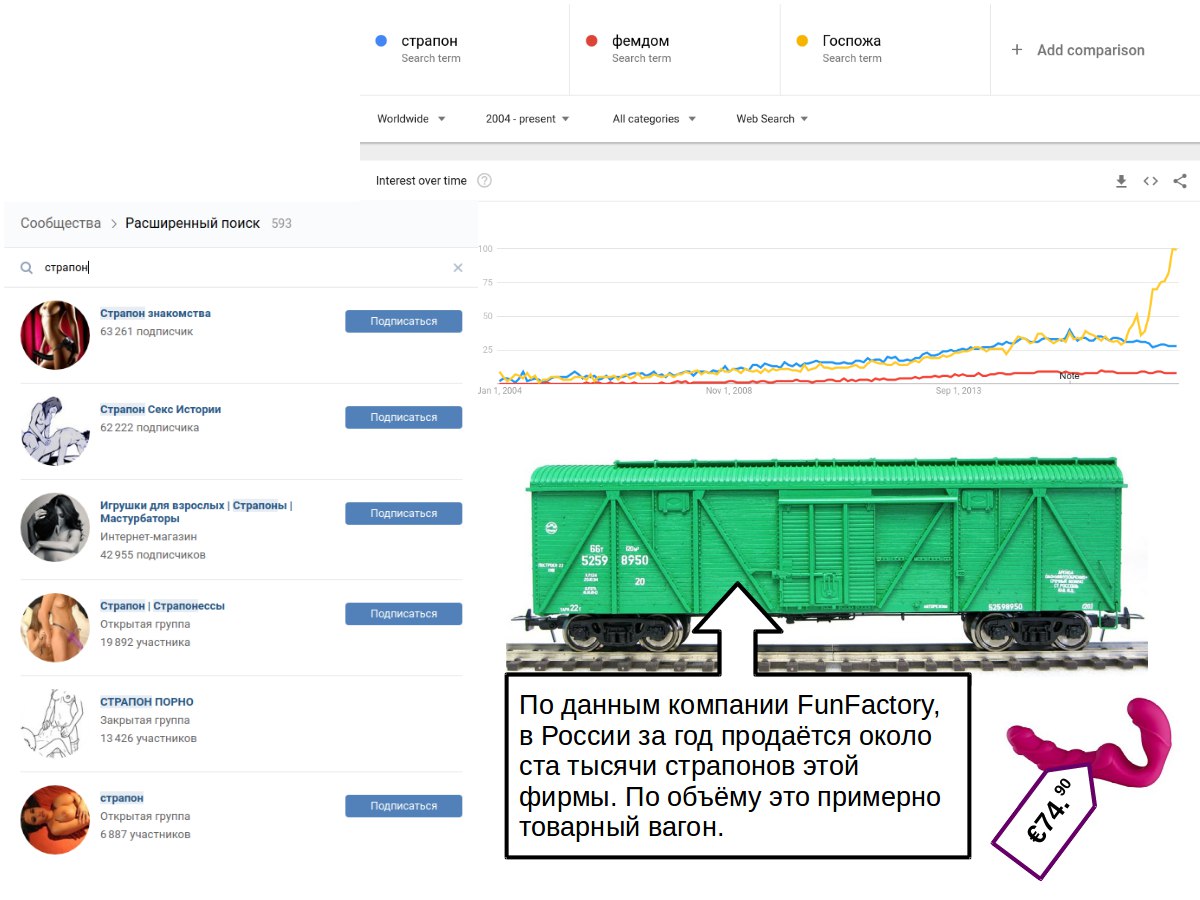Edit the blue страпон search term
1200x900 pixels.
click(429, 41)
